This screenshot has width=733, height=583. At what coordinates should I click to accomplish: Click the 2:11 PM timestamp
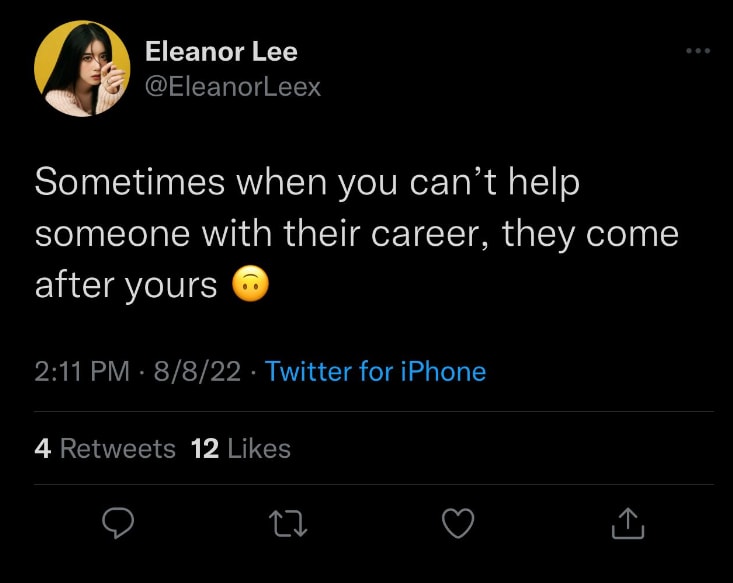(x=82, y=372)
